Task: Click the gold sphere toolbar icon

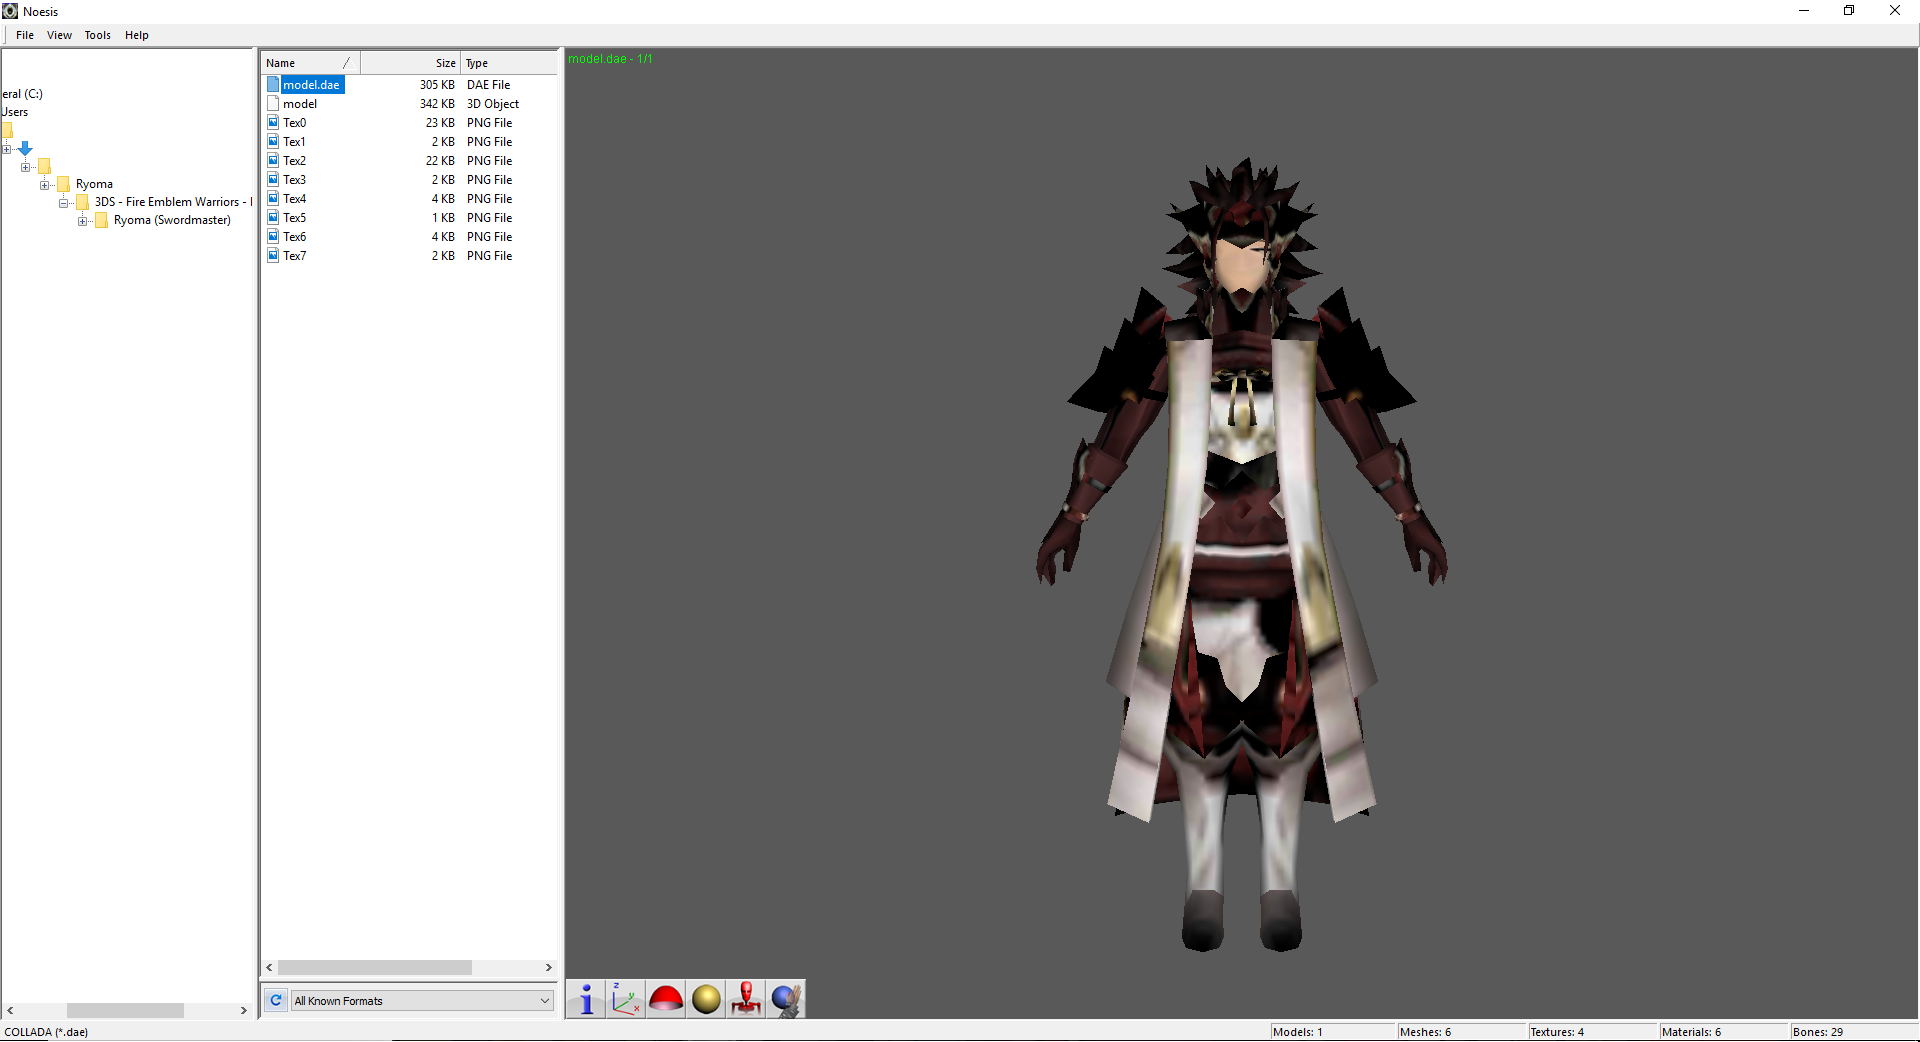Action: (706, 999)
